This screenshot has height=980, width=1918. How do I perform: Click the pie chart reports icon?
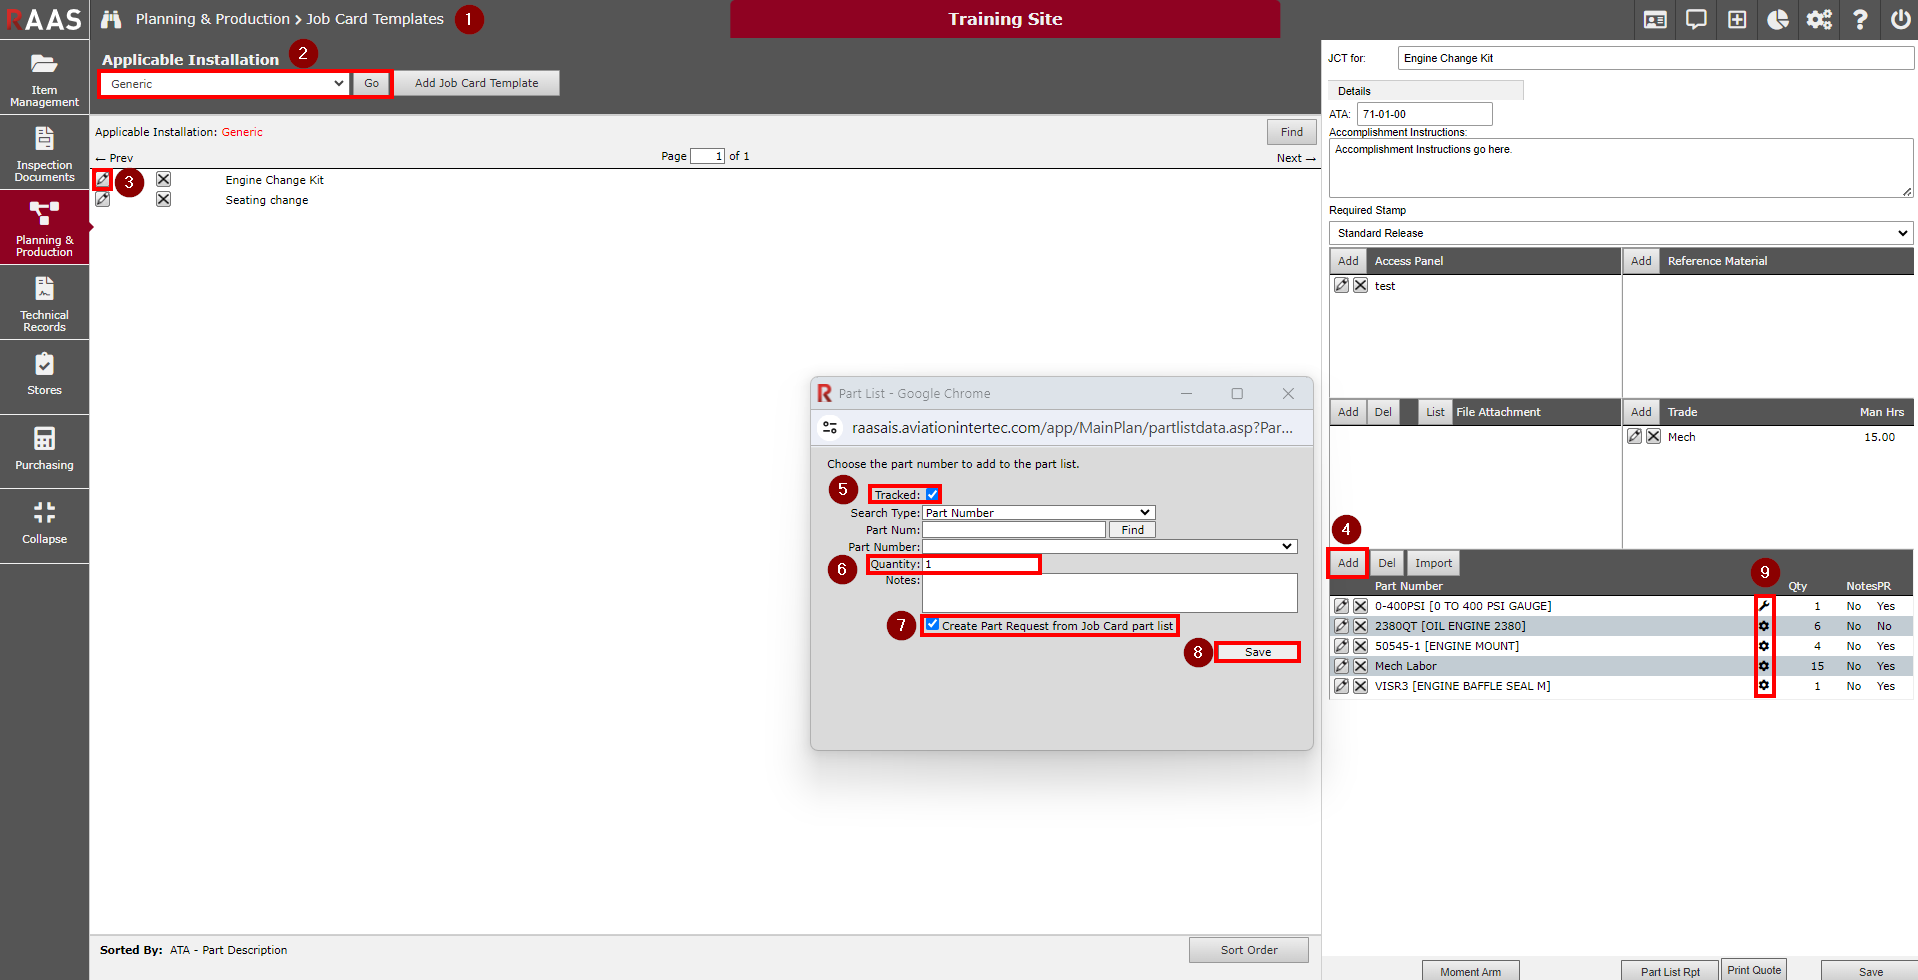tap(1778, 20)
